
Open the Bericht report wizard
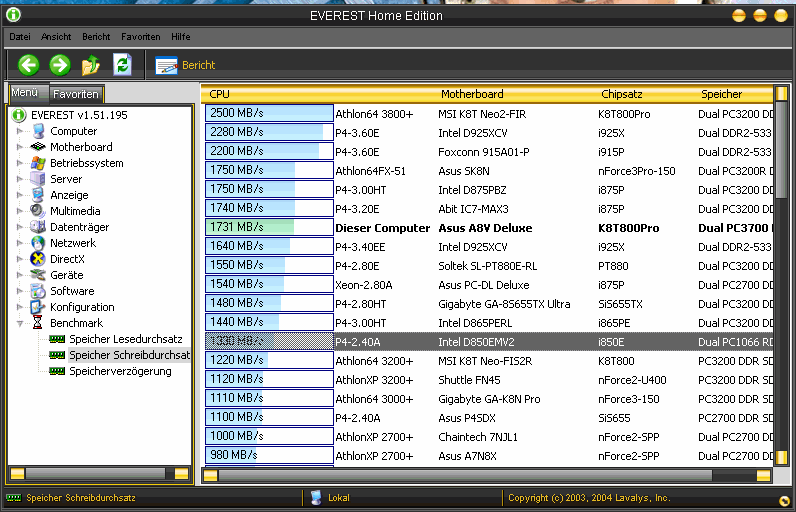pyautogui.click(x=185, y=65)
